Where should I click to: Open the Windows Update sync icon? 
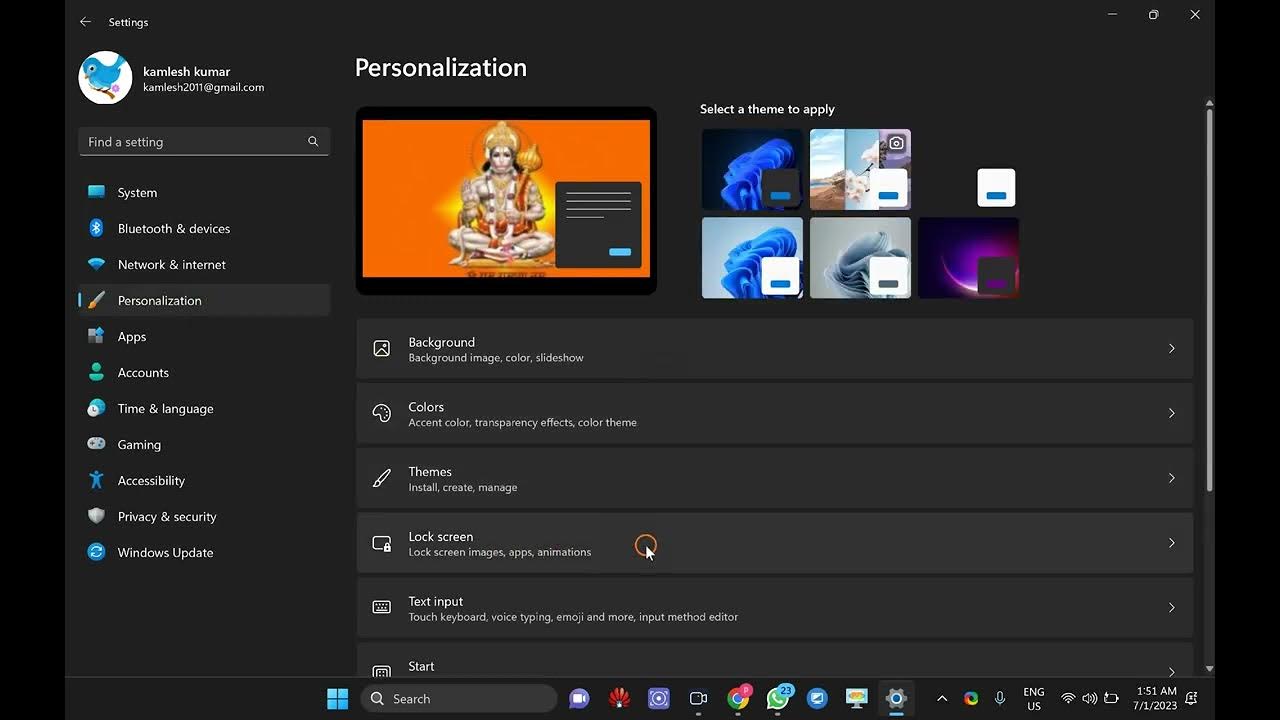(x=96, y=552)
